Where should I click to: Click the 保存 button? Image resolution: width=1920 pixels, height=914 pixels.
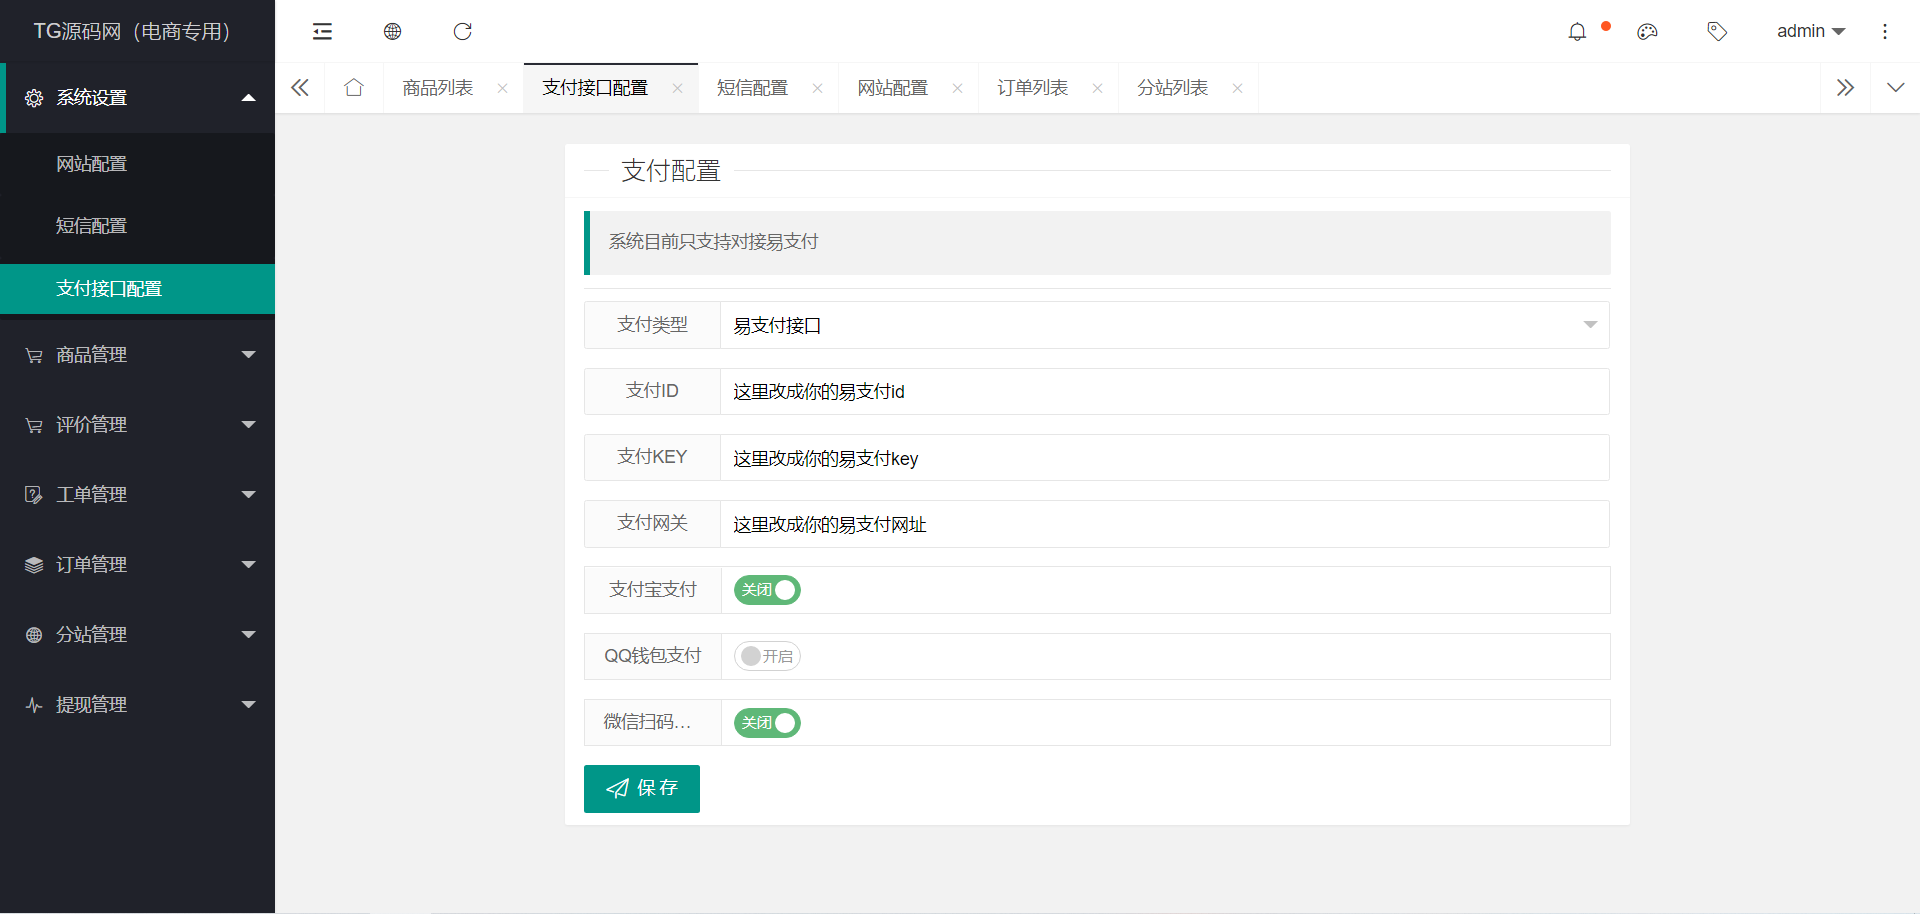[x=641, y=789]
